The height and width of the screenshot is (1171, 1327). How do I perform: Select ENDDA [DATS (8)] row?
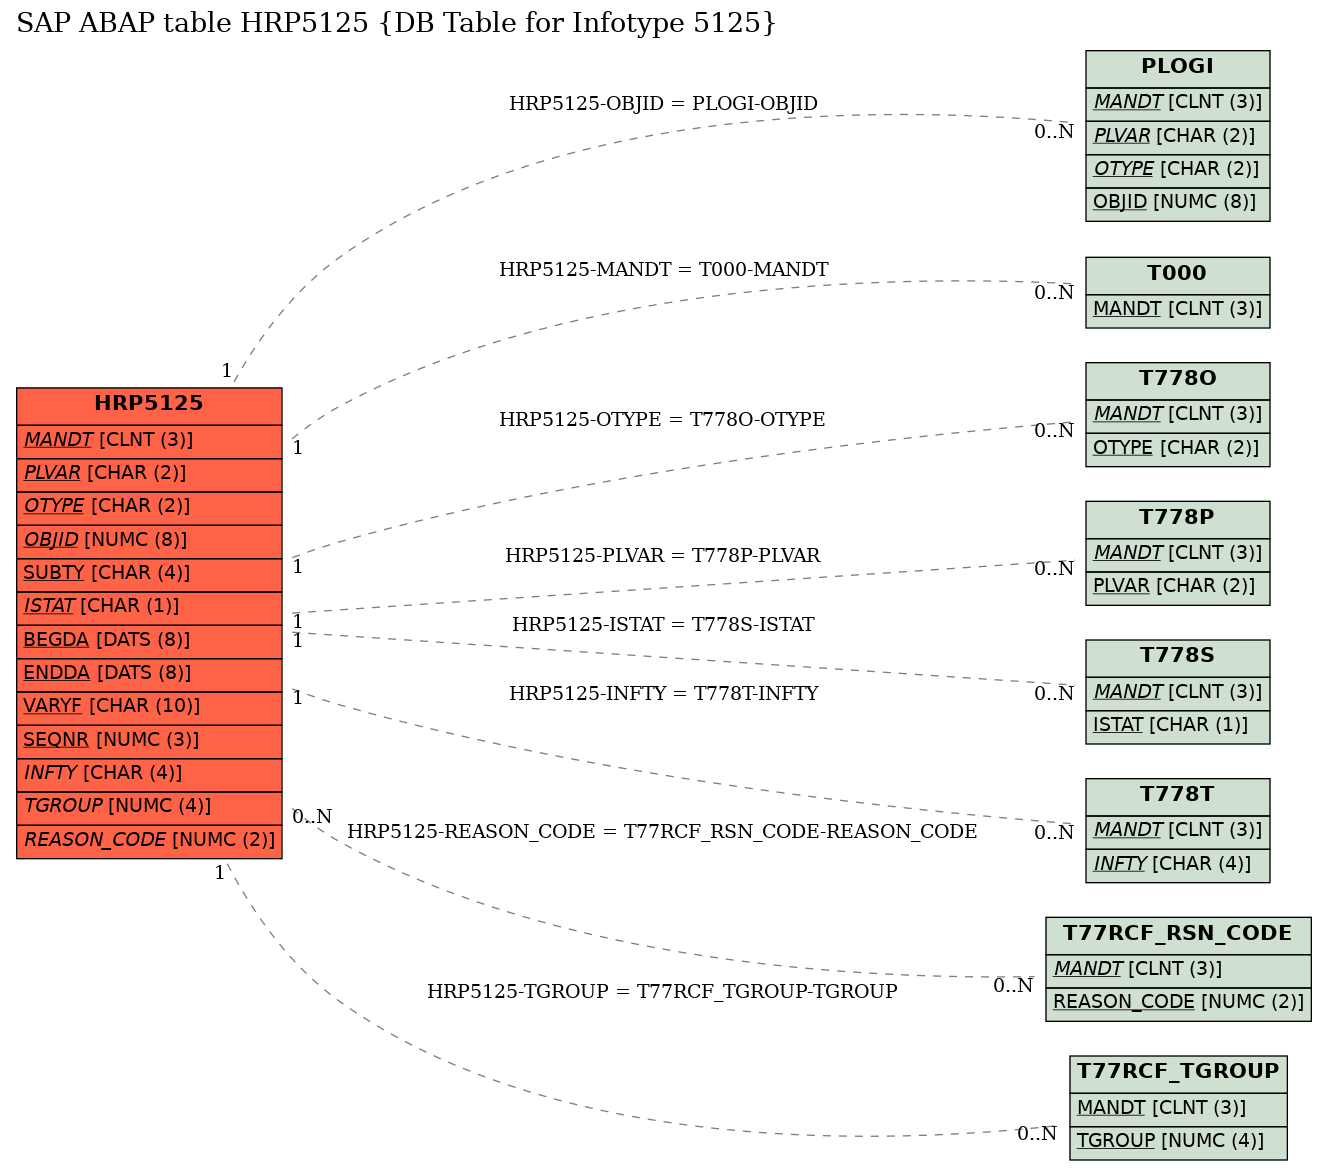click(x=149, y=674)
